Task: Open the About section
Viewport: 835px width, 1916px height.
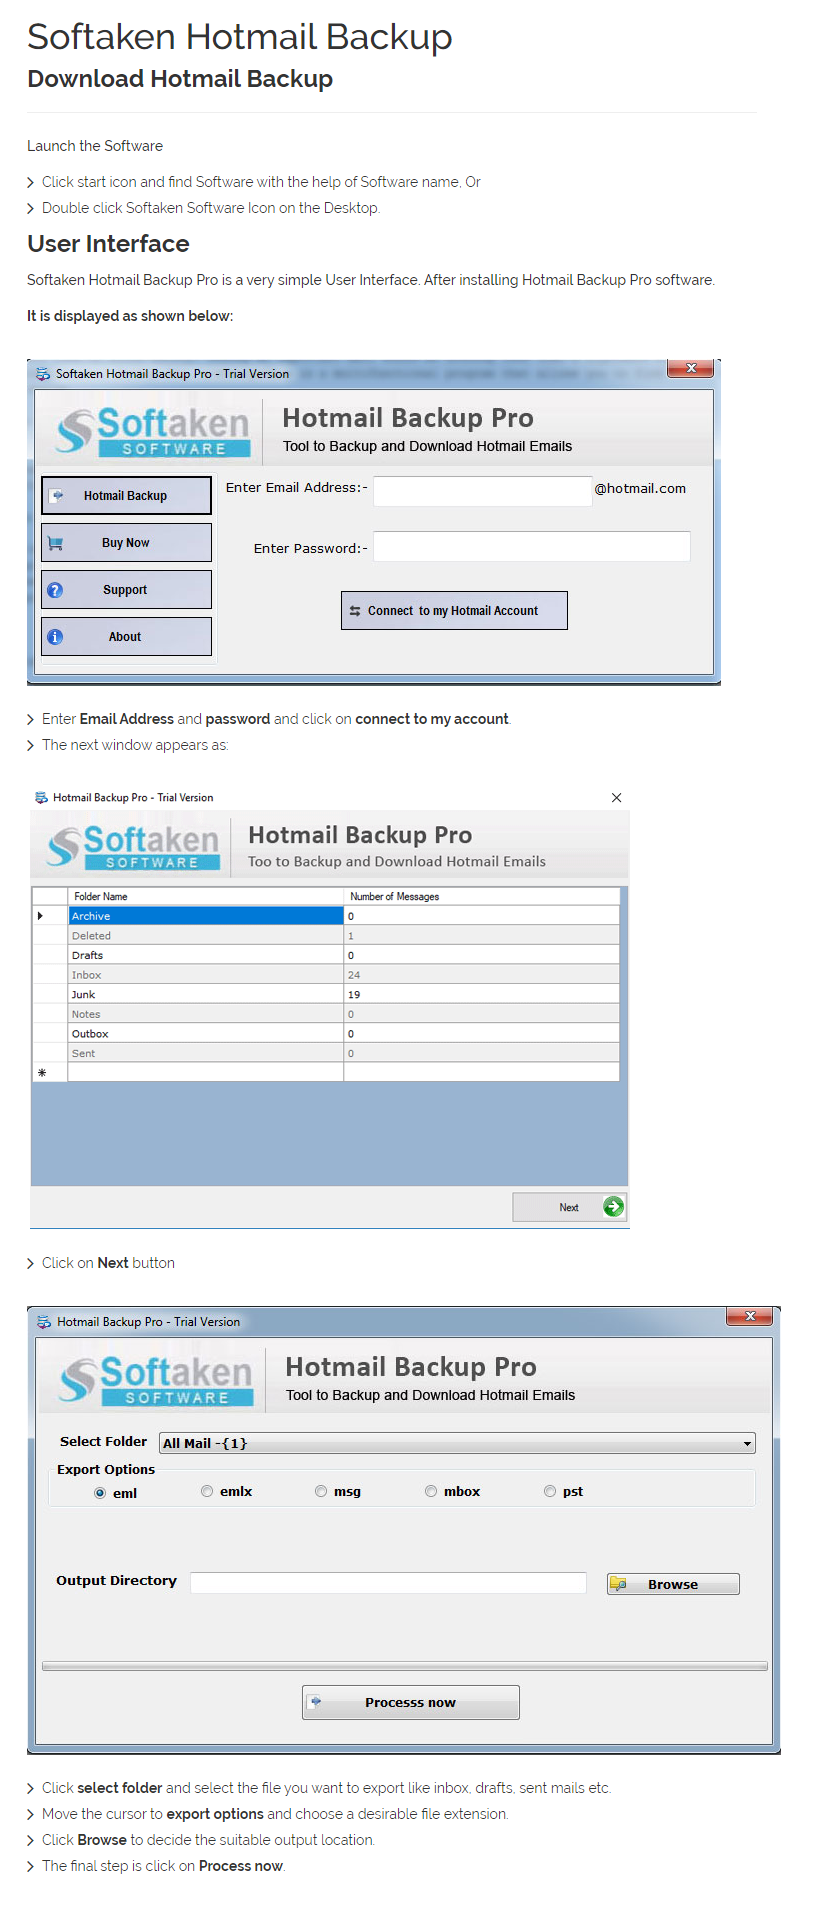Action: point(126,636)
